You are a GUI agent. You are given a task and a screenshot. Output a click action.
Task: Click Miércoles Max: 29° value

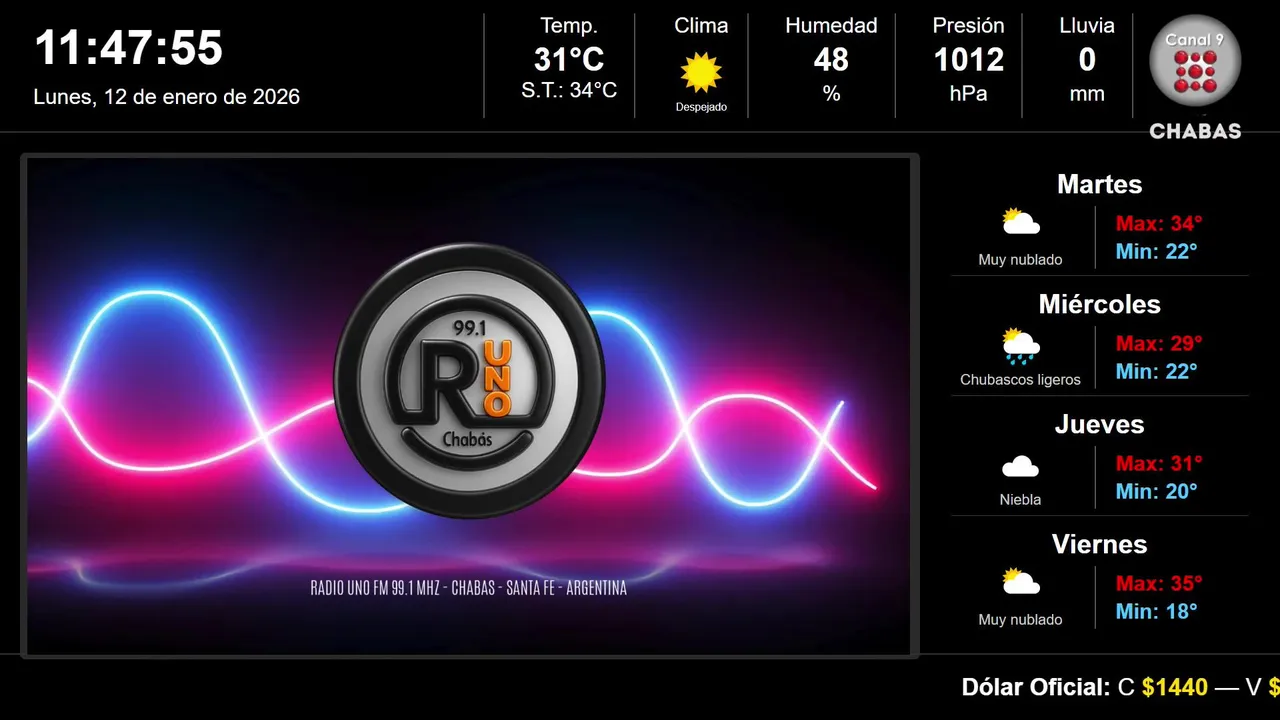pyautogui.click(x=1159, y=343)
